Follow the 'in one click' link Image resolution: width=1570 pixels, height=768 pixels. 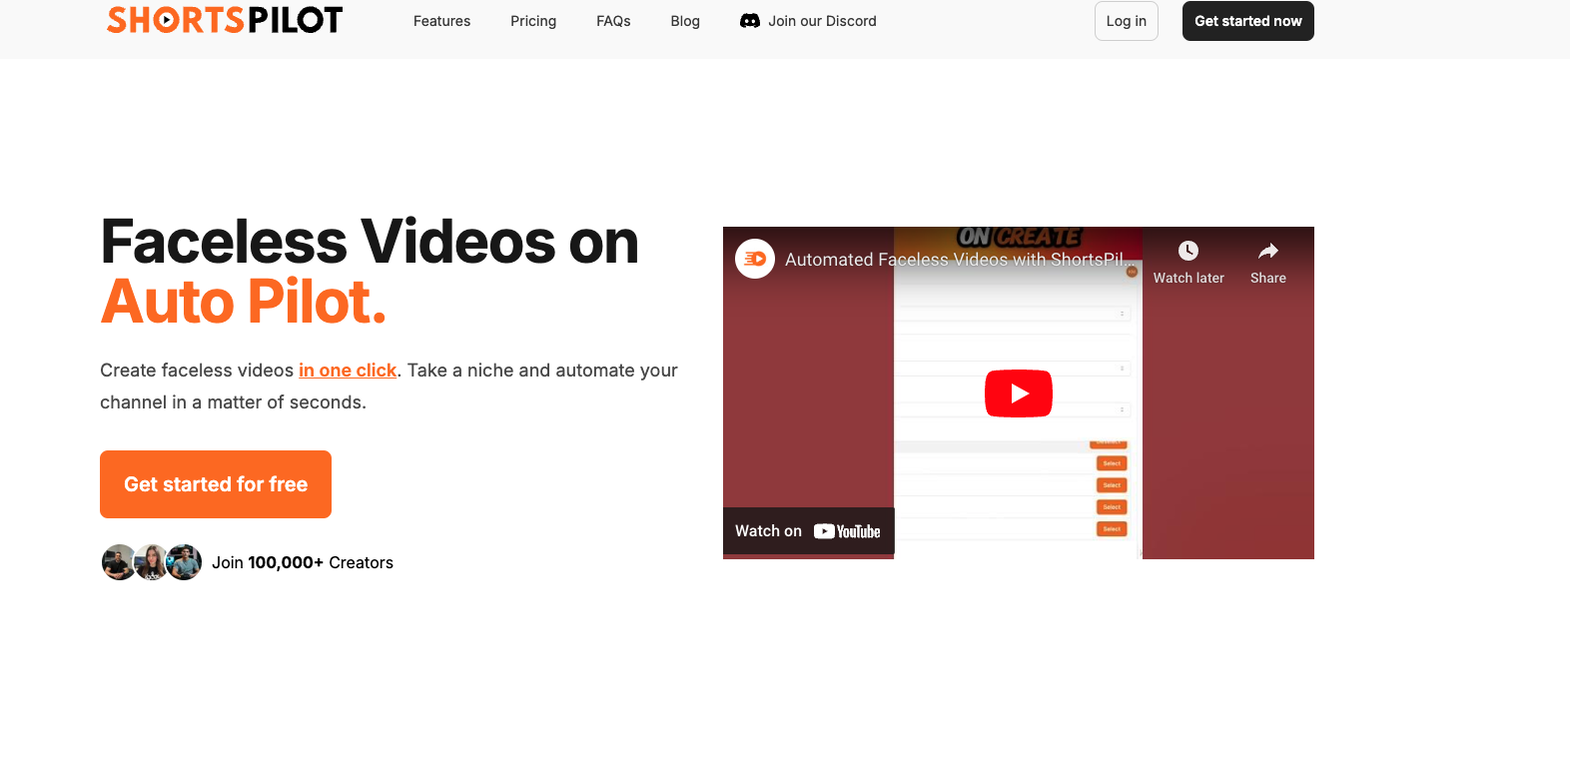tap(347, 370)
